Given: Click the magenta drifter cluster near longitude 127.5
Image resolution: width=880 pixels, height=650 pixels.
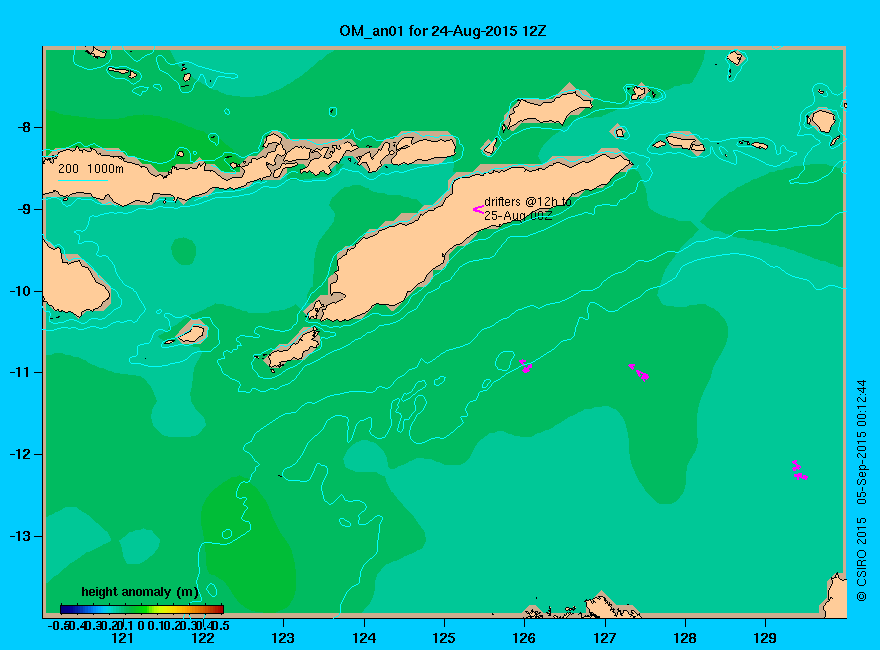Looking at the screenshot, I should tap(639, 372).
